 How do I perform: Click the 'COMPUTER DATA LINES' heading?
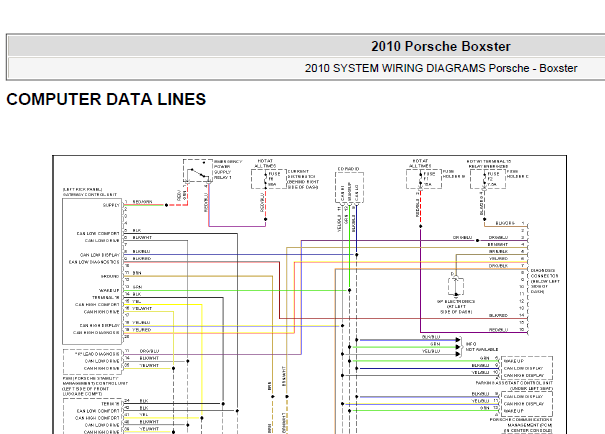coord(106,99)
